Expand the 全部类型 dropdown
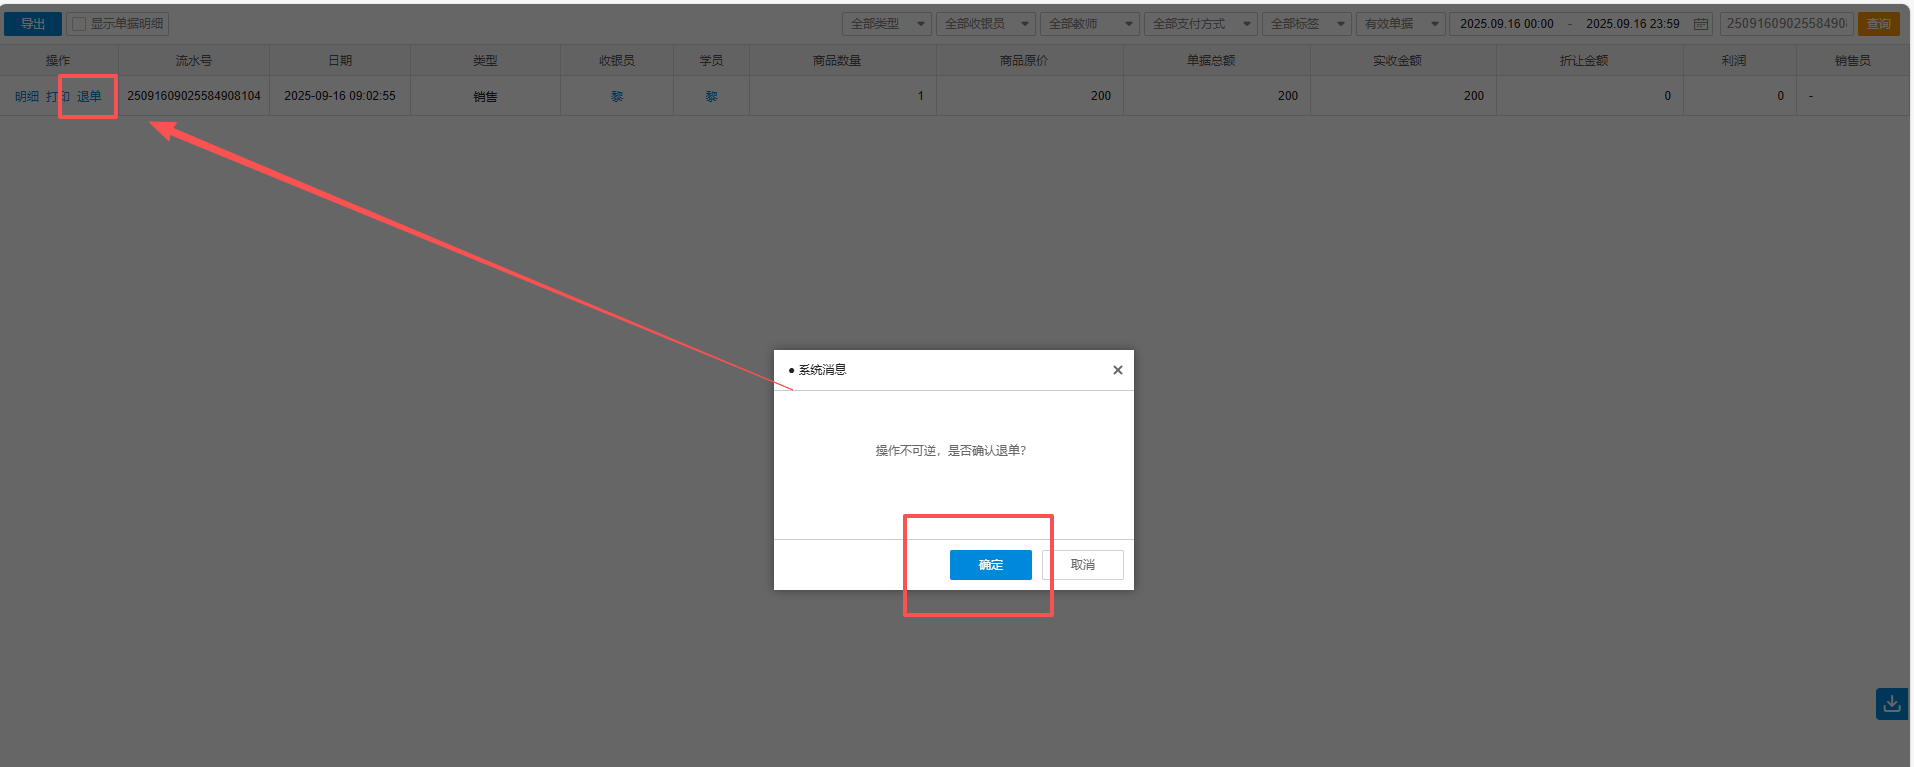This screenshot has width=1914, height=767. coord(886,24)
